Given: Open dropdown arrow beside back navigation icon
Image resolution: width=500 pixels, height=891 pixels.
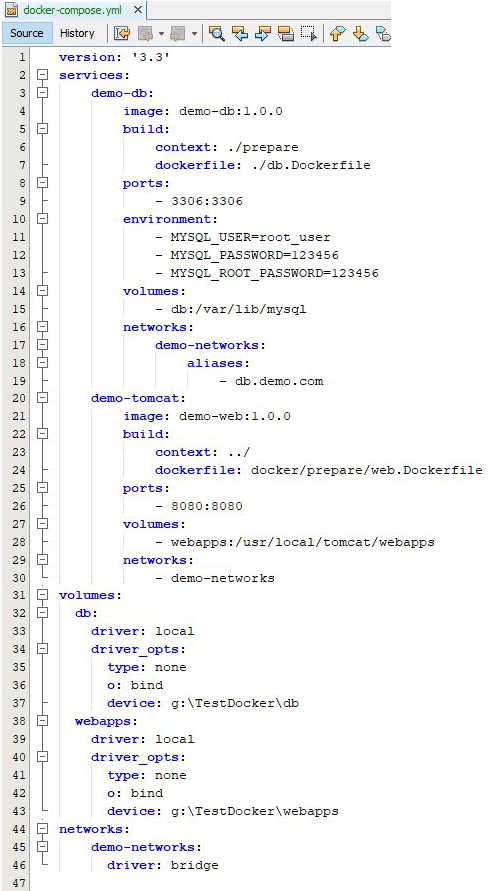Looking at the screenshot, I should point(161,34).
